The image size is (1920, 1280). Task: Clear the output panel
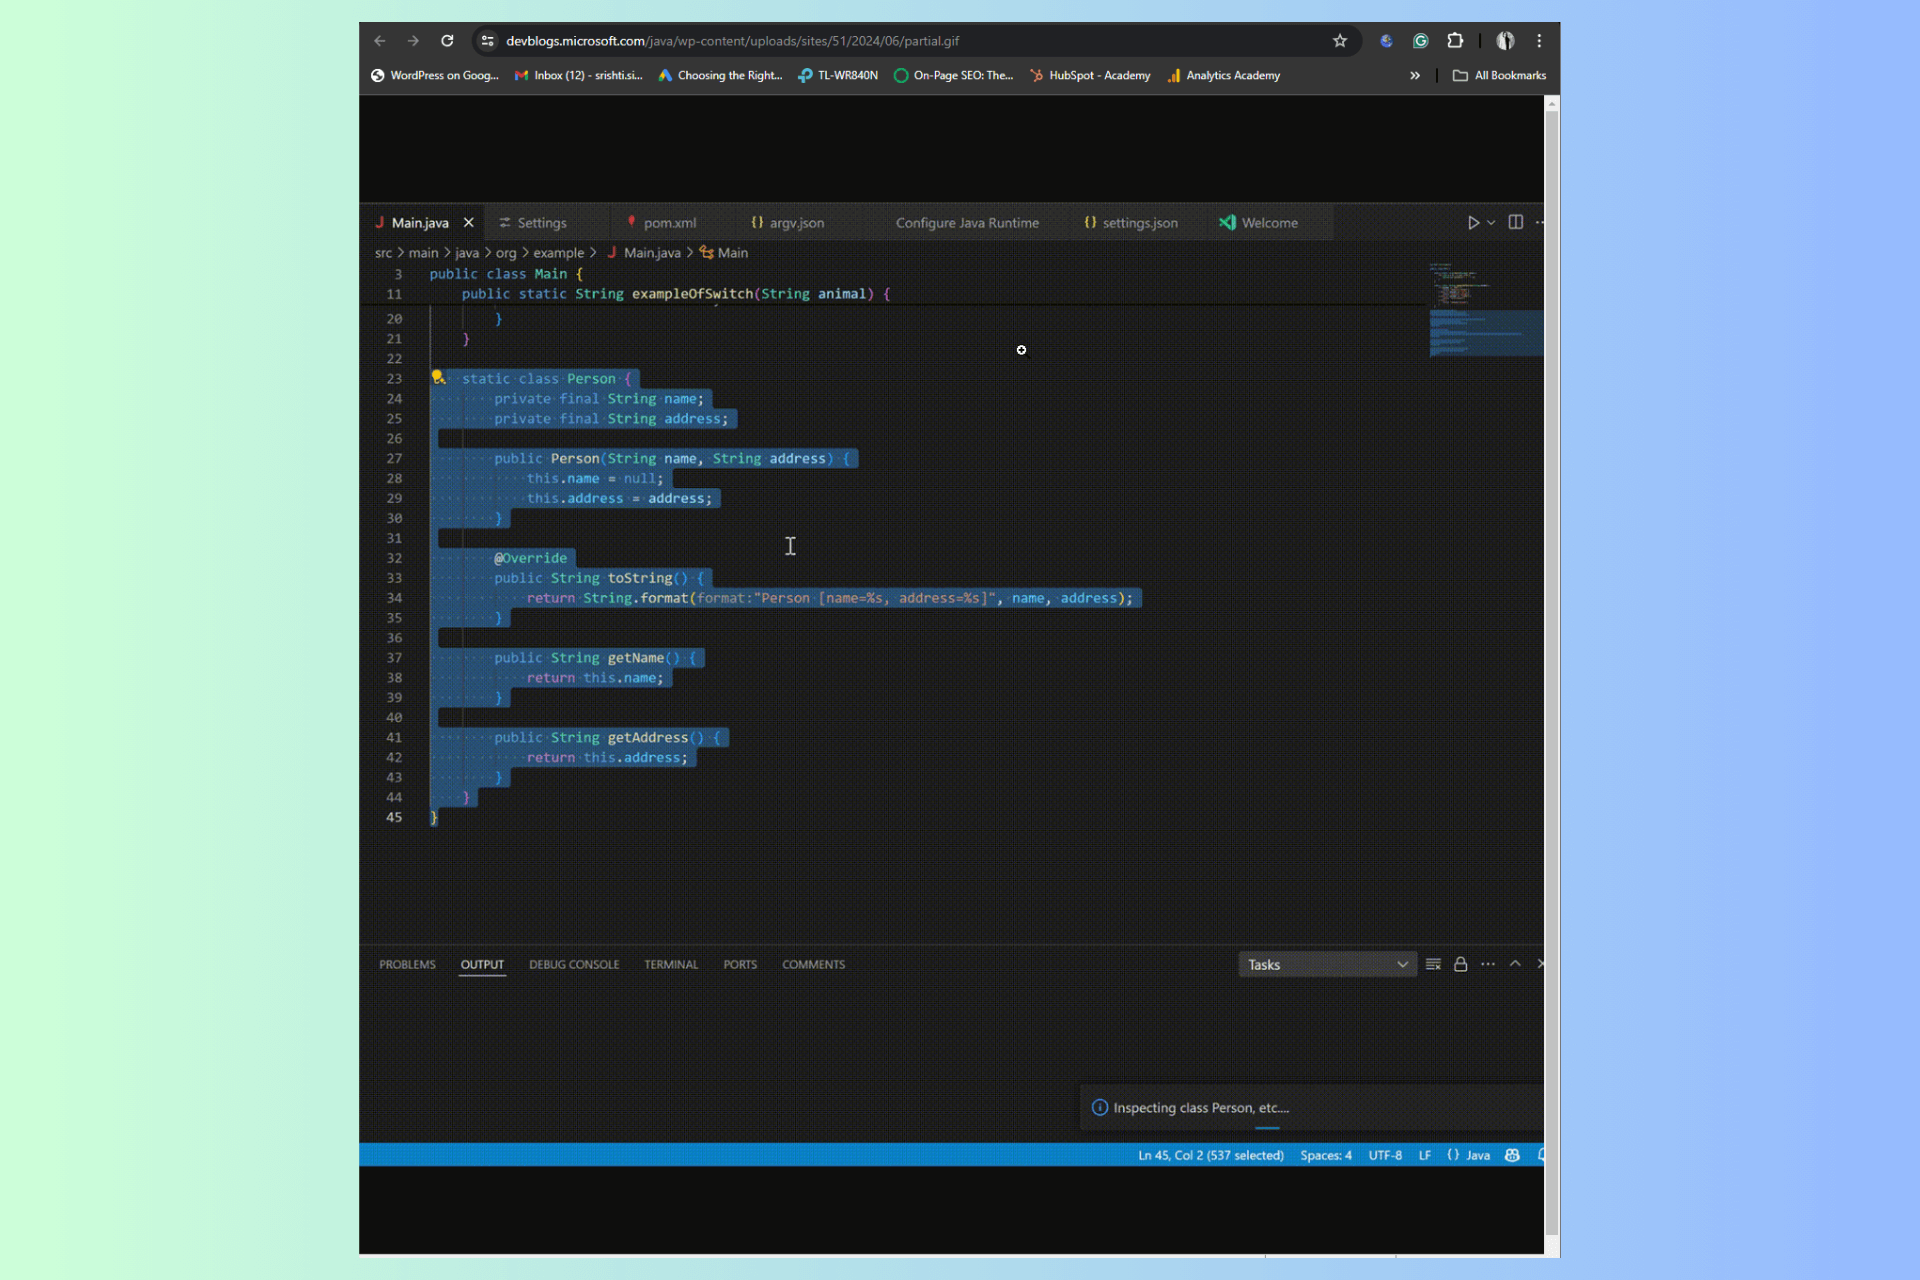coord(1433,964)
